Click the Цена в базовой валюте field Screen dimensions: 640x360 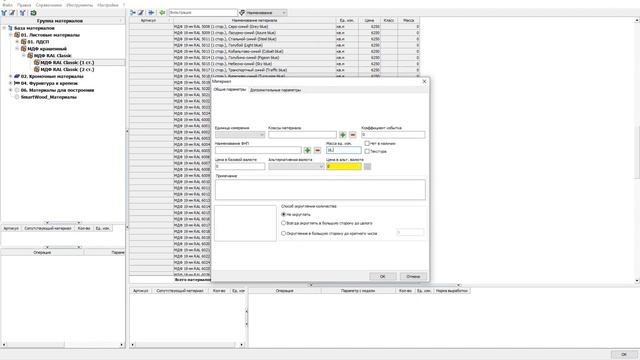point(240,167)
